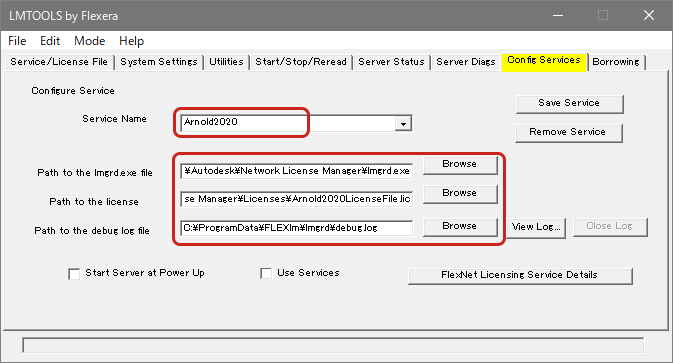Switch to Utilities tab
673x363 pixels.
(226, 62)
